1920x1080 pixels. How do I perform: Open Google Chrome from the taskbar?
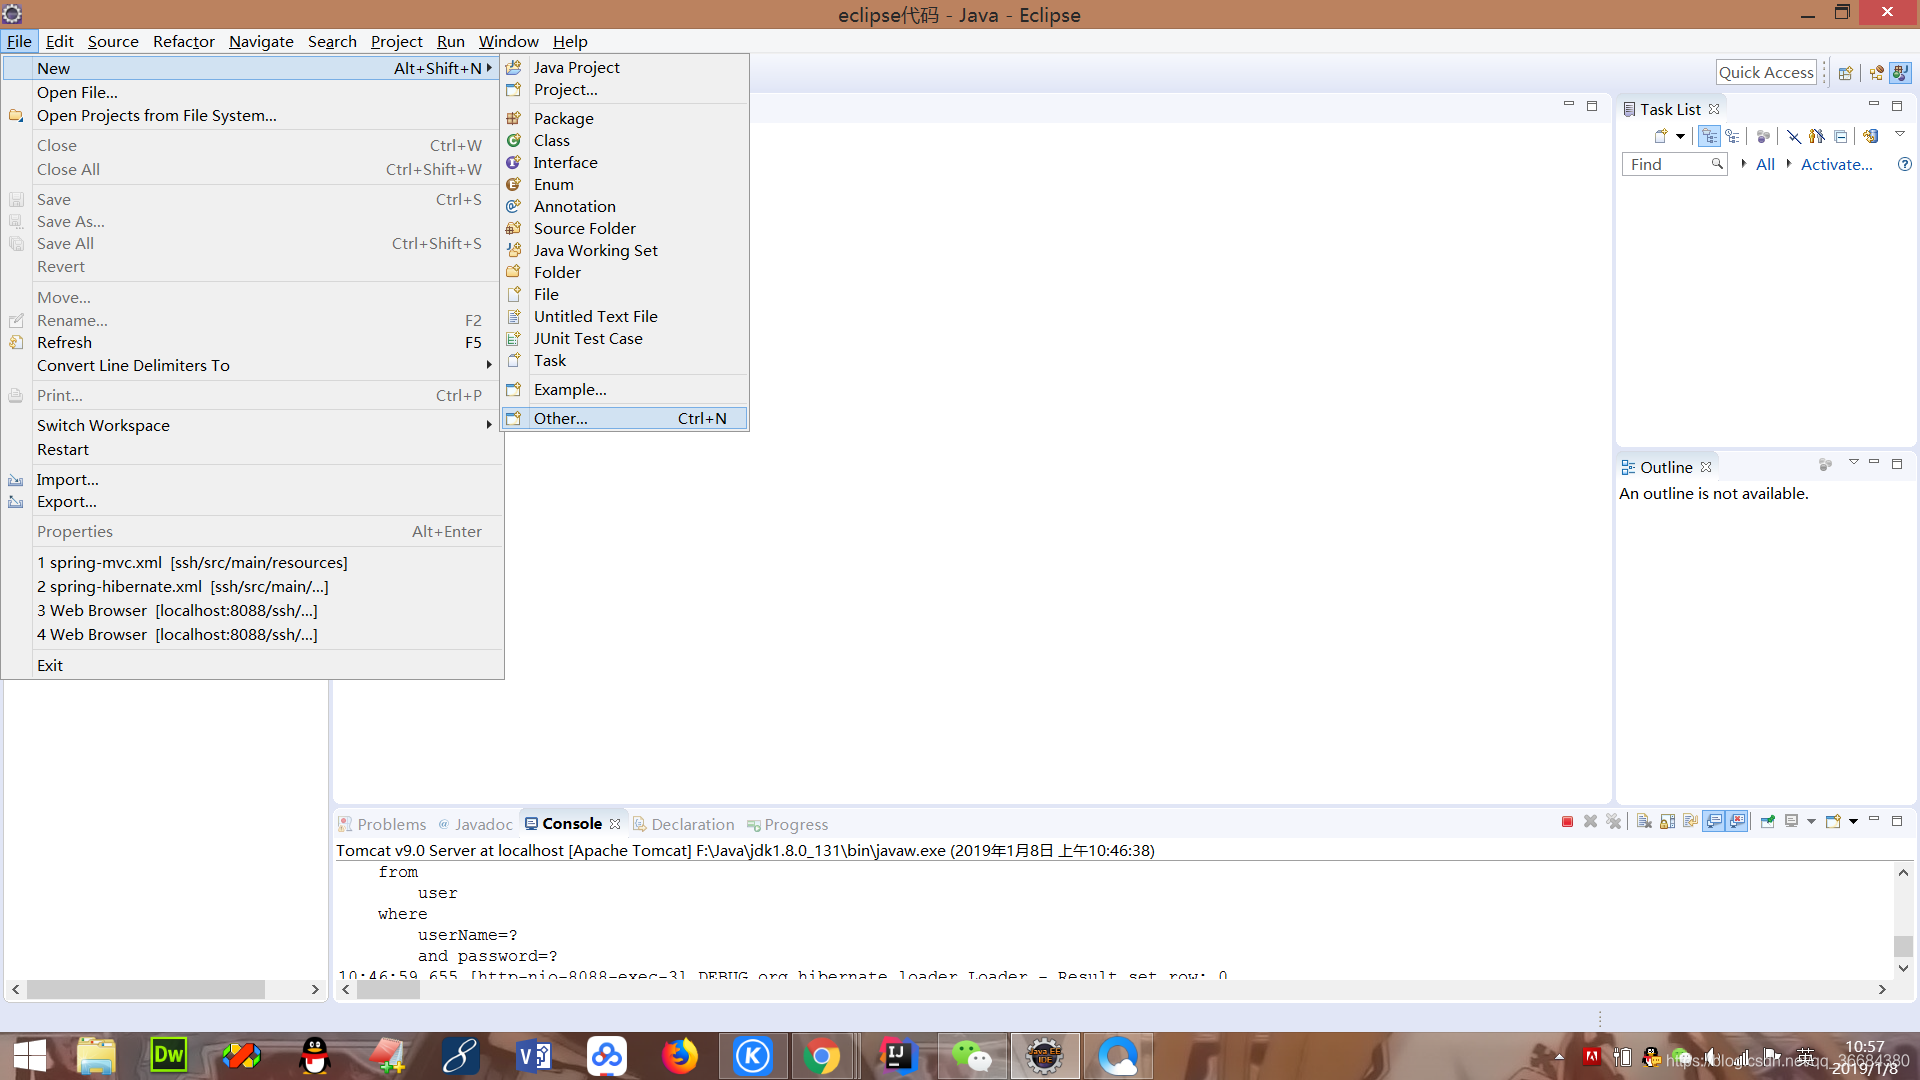point(821,1056)
